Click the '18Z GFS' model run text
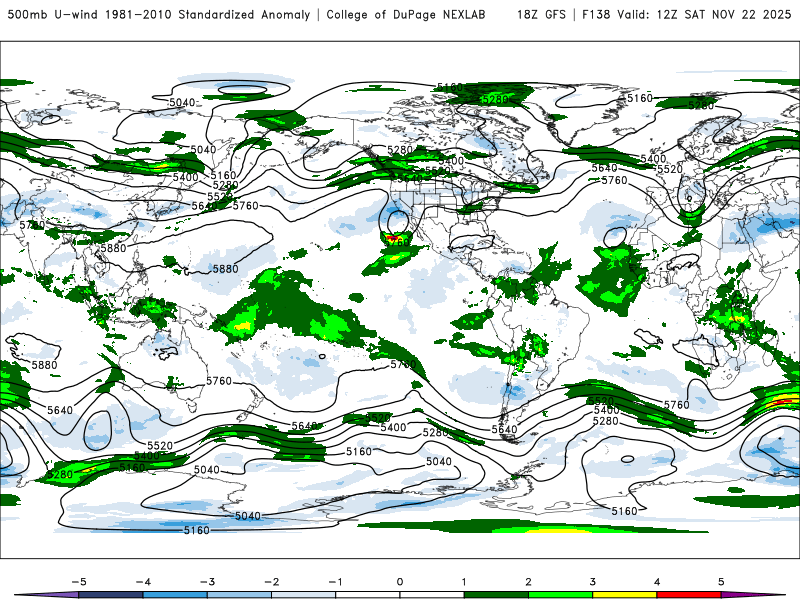This screenshot has width=800, height=600. coord(541,14)
